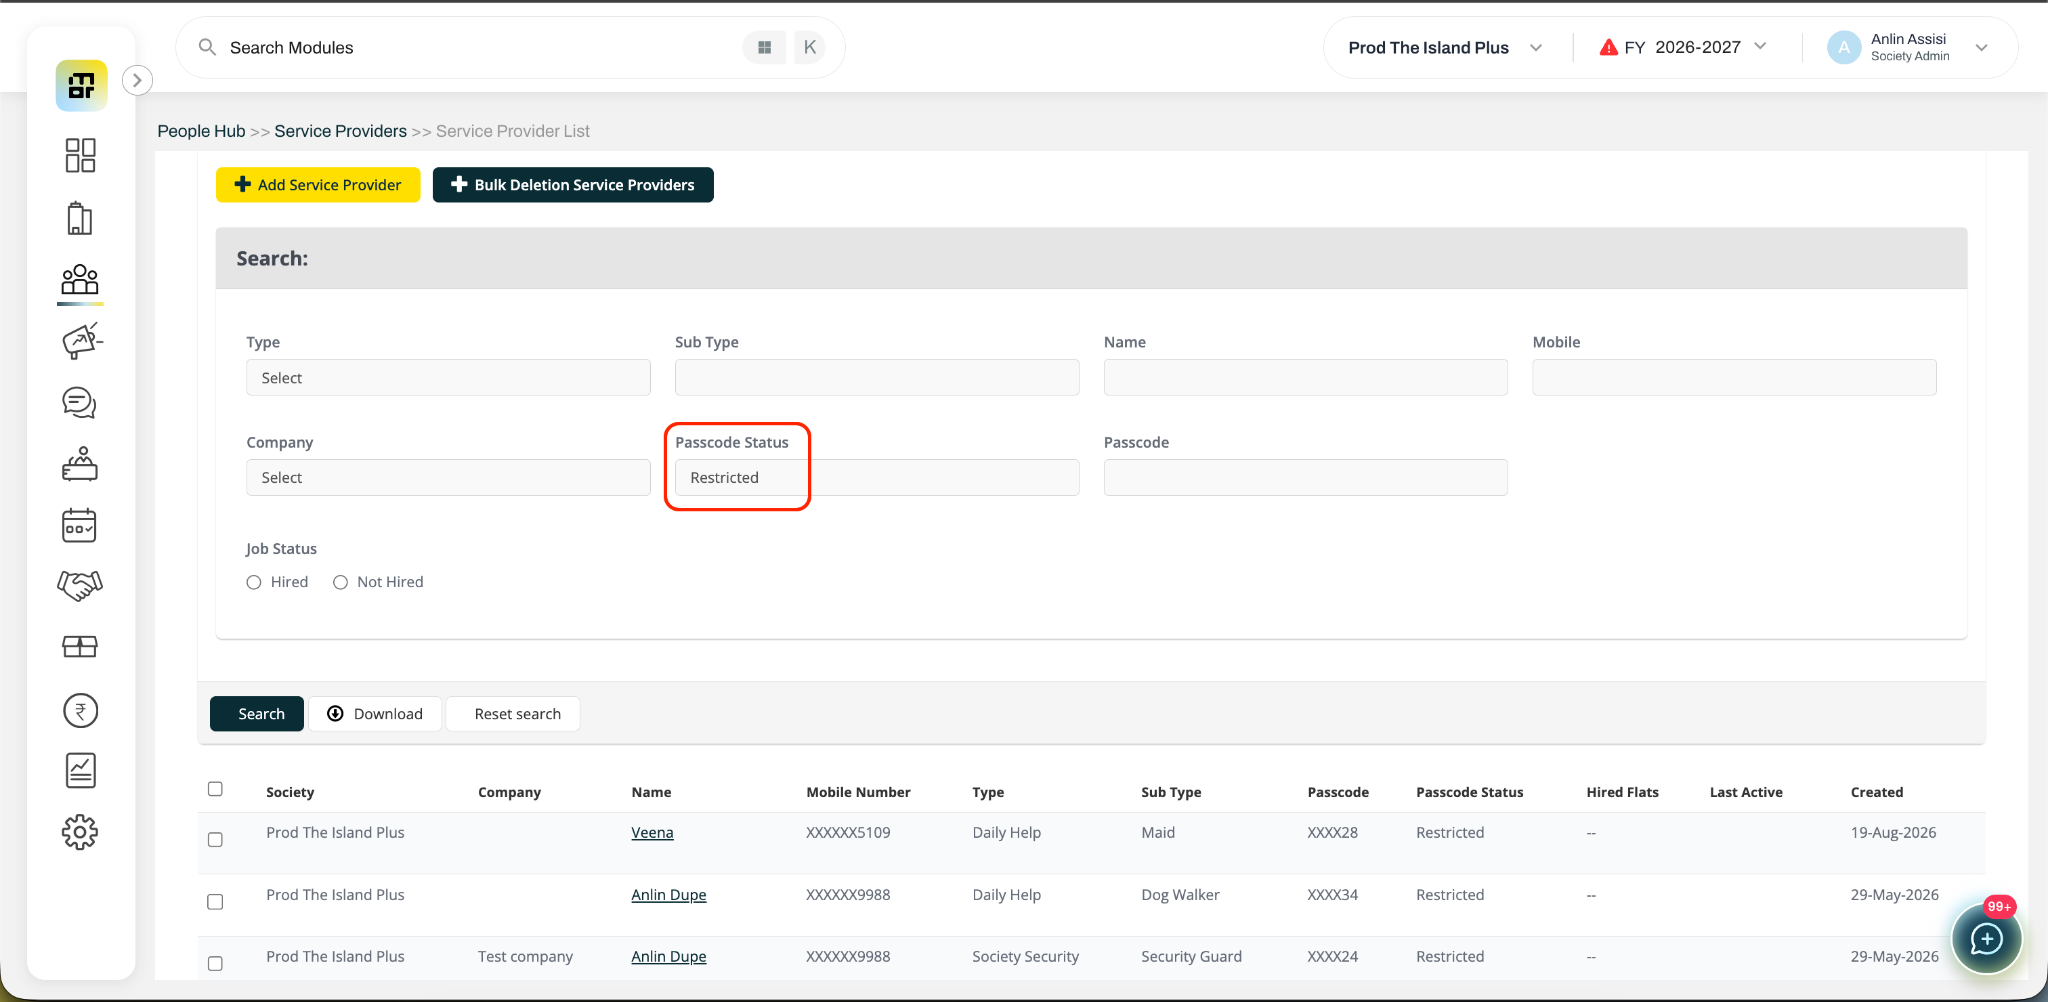Select the Not Hired radio button
Viewport: 2048px width, 1002px height.
tap(340, 582)
